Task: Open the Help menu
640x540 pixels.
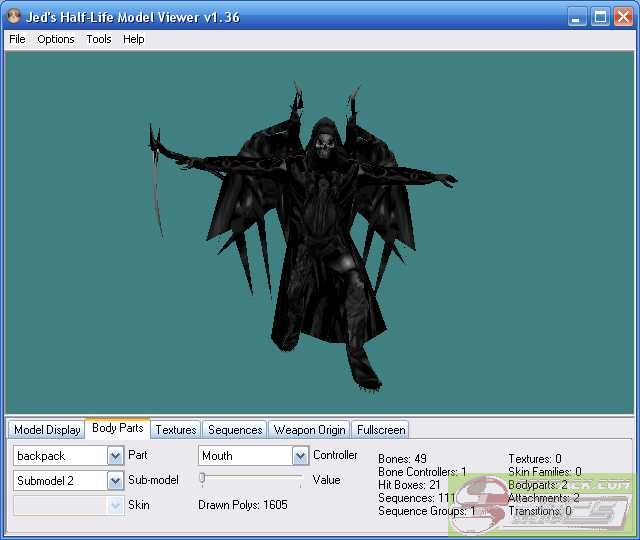Action: click(134, 39)
